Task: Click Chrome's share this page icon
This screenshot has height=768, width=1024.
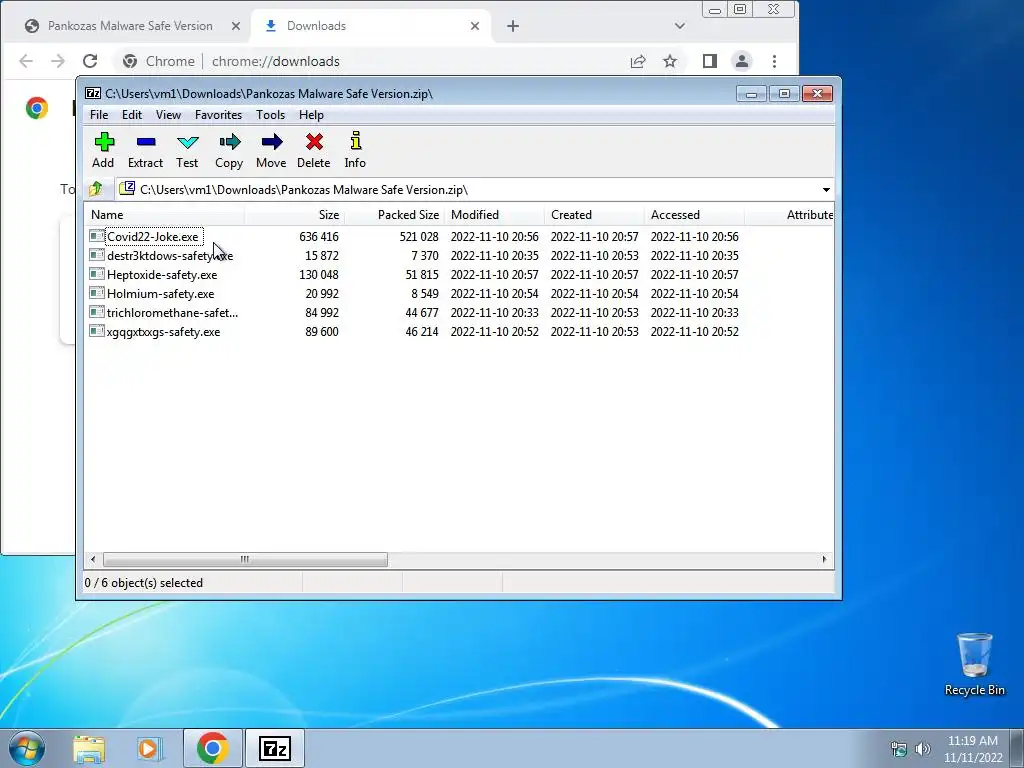Action: (x=638, y=61)
